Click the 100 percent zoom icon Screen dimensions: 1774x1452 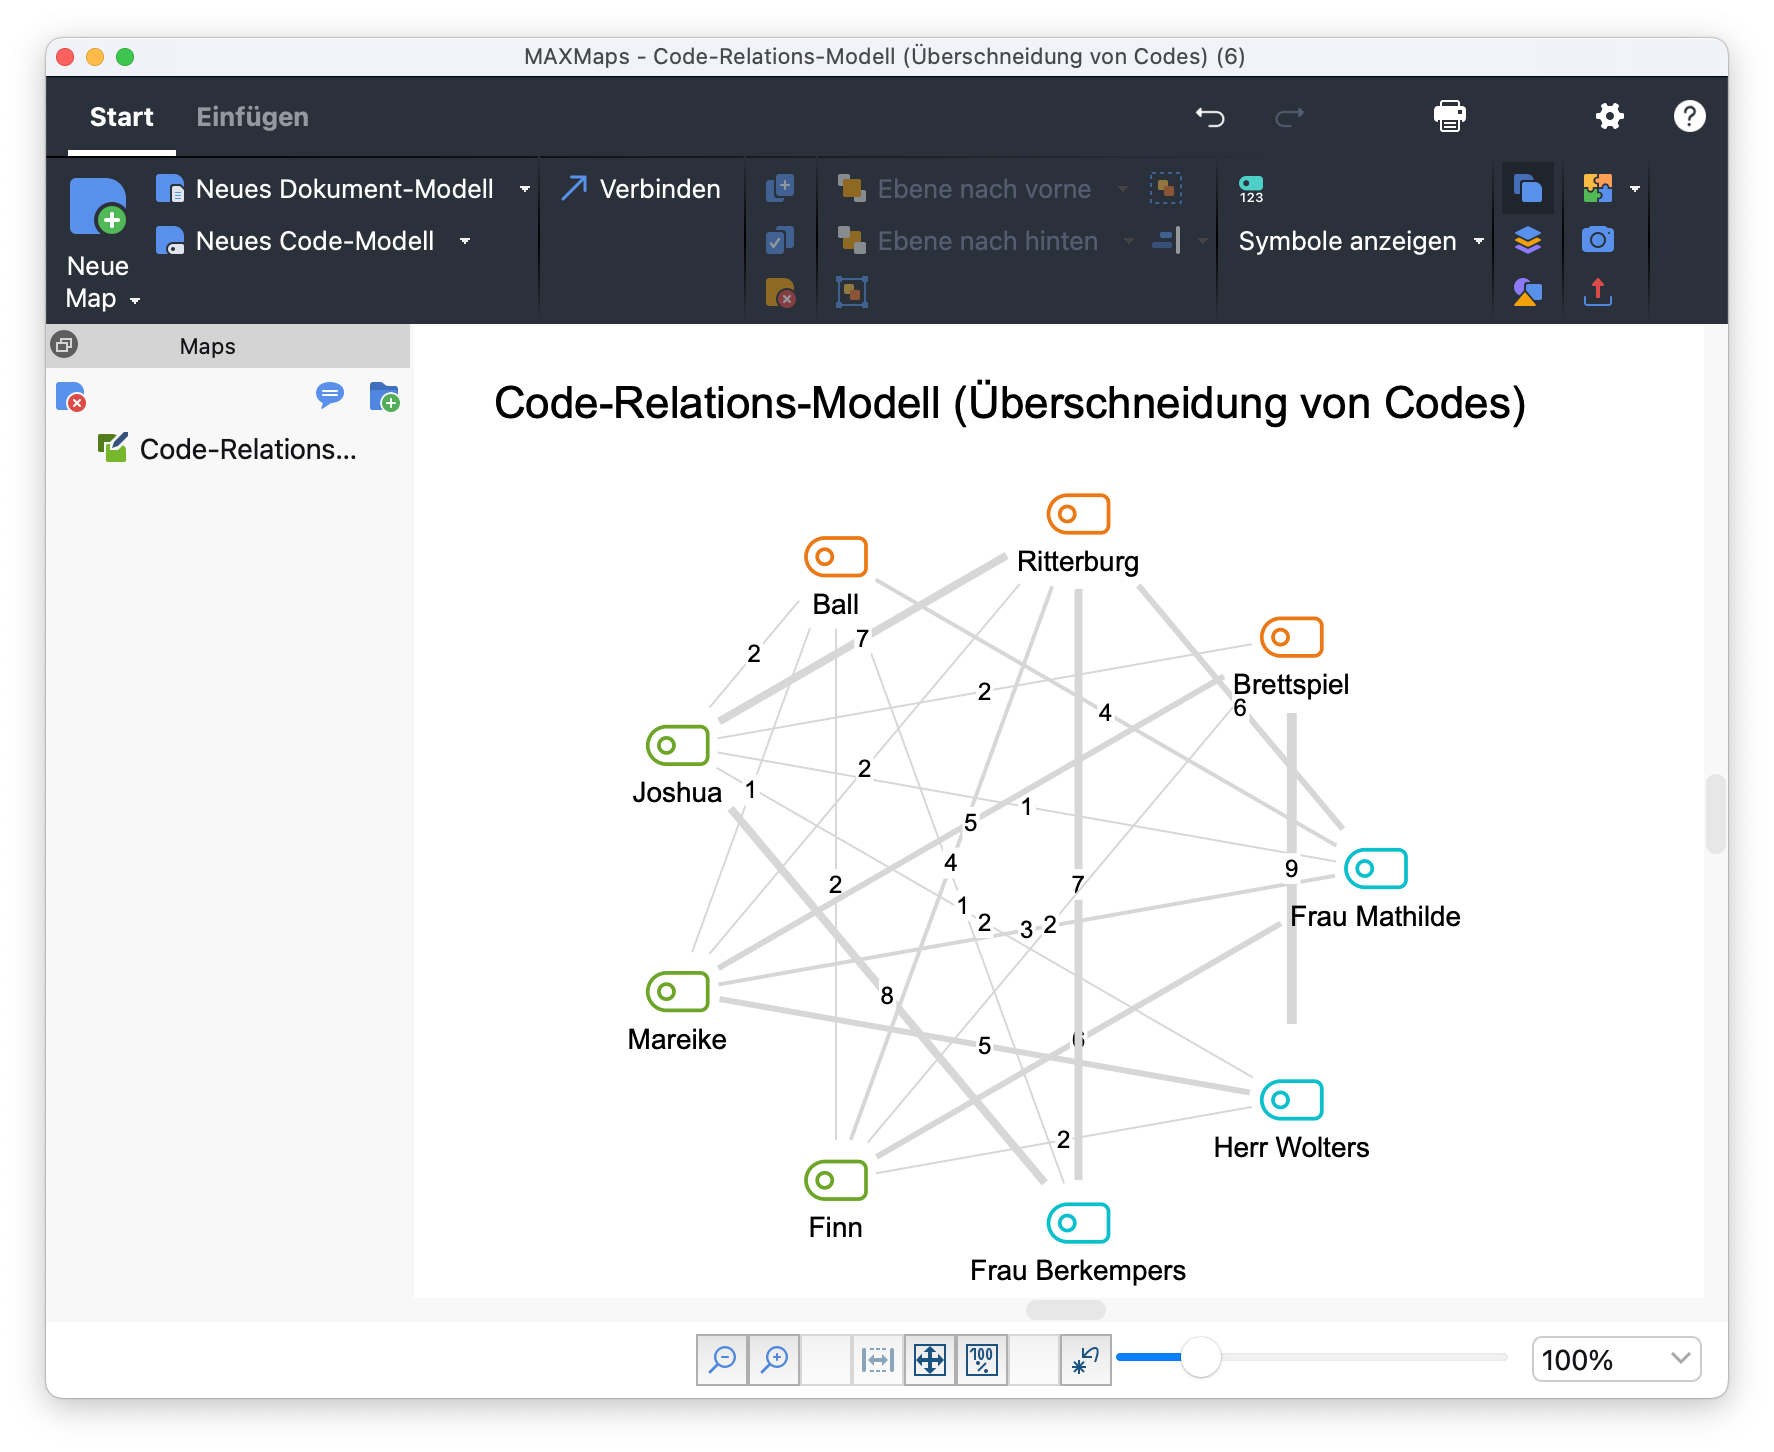982,1360
